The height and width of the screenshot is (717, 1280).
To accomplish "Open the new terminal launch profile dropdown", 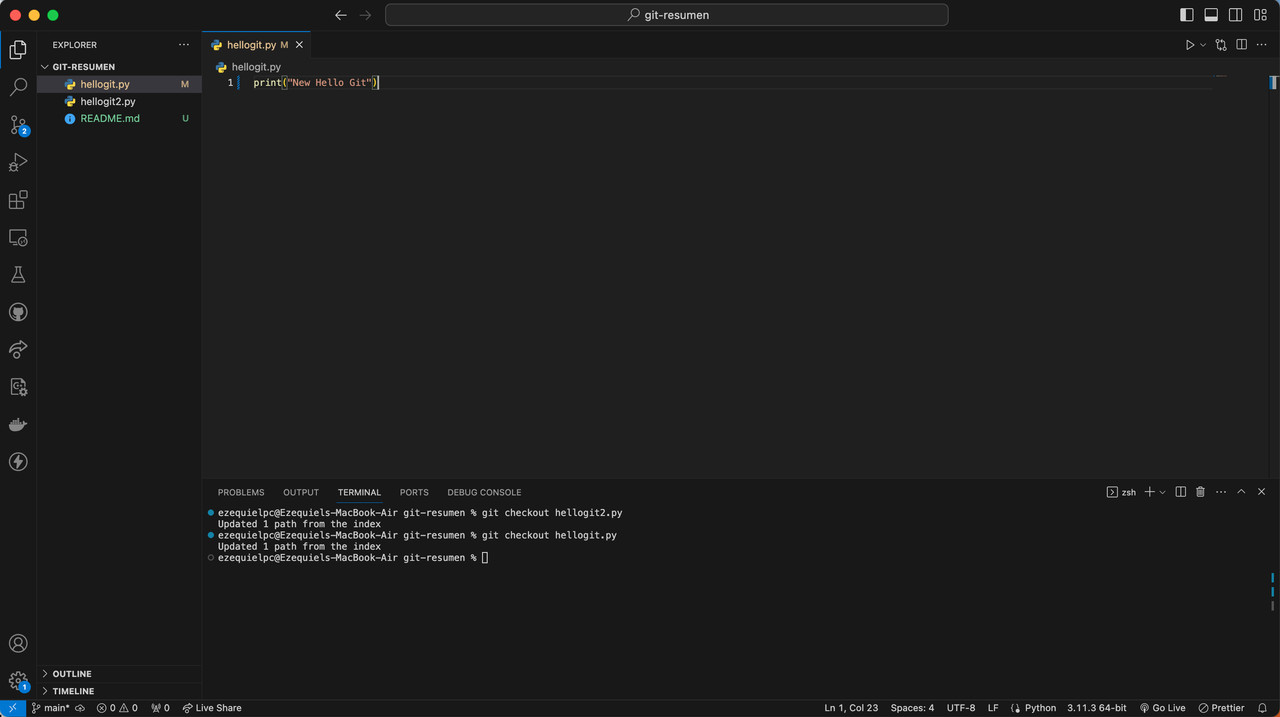I will pyautogui.click(x=1162, y=492).
